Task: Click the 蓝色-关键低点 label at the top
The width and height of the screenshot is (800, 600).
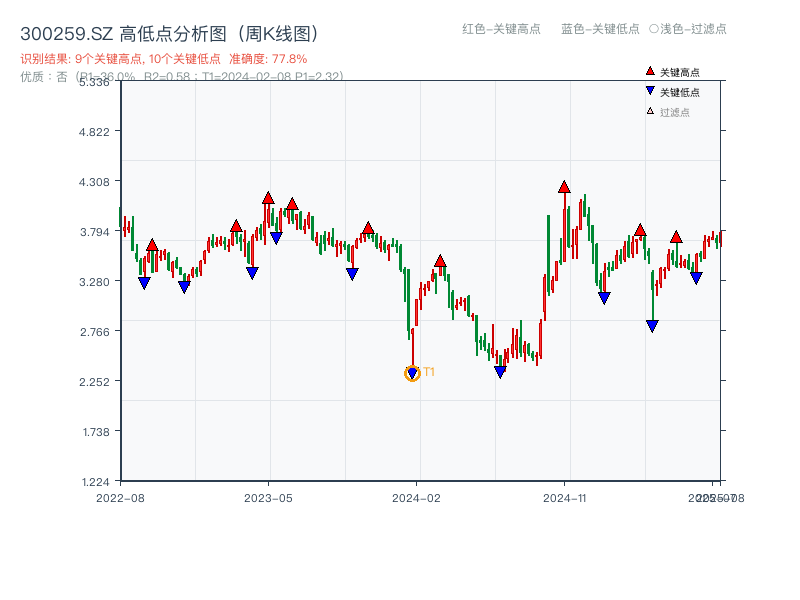Action: 600,29
